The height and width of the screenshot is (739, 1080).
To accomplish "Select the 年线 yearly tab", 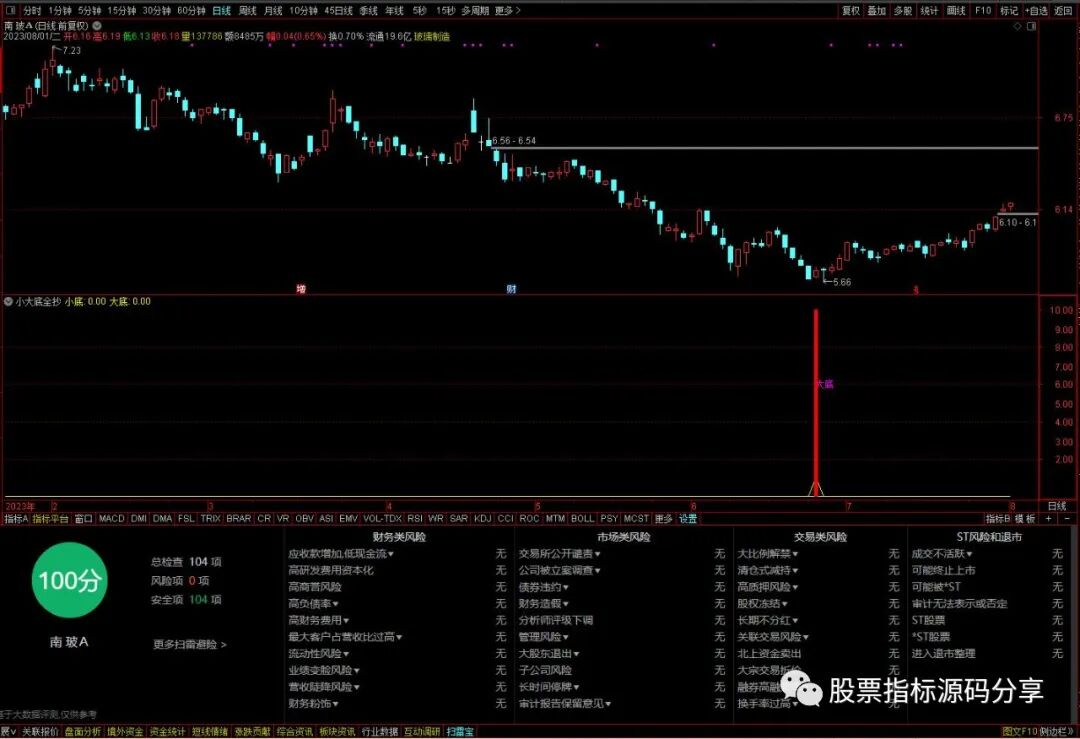I will point(394,10).
